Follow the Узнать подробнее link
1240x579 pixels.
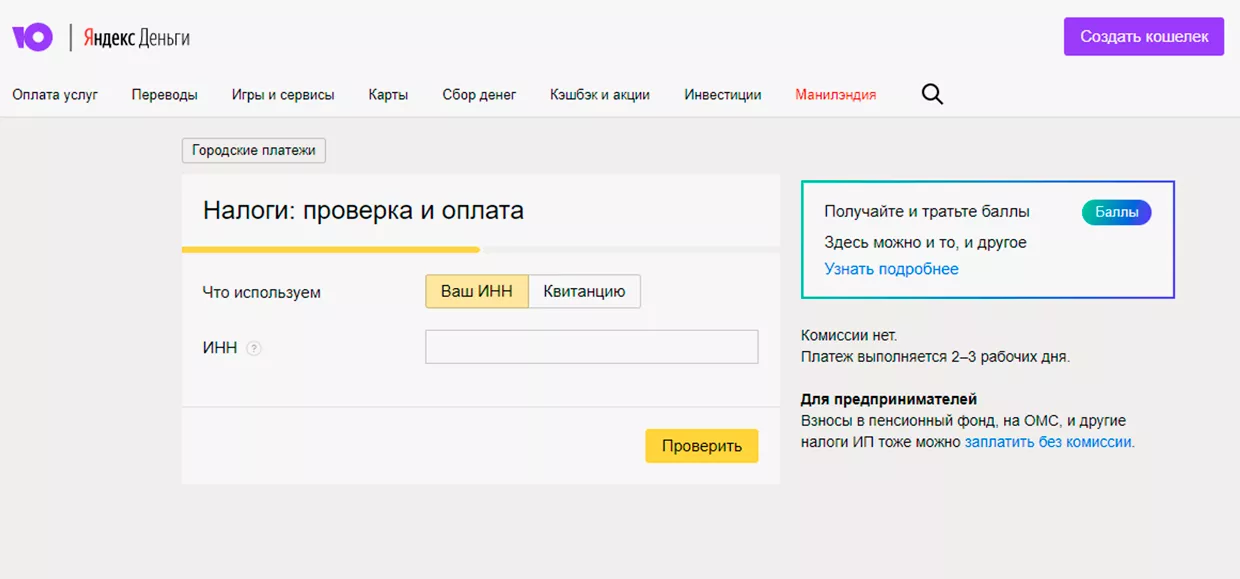tap(891, 269)
